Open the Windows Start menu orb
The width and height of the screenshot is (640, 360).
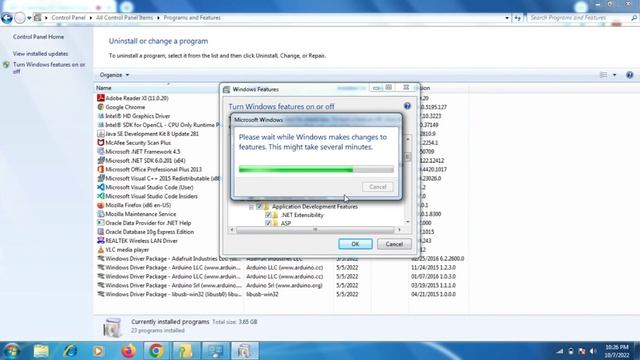(x=11, y=351)
